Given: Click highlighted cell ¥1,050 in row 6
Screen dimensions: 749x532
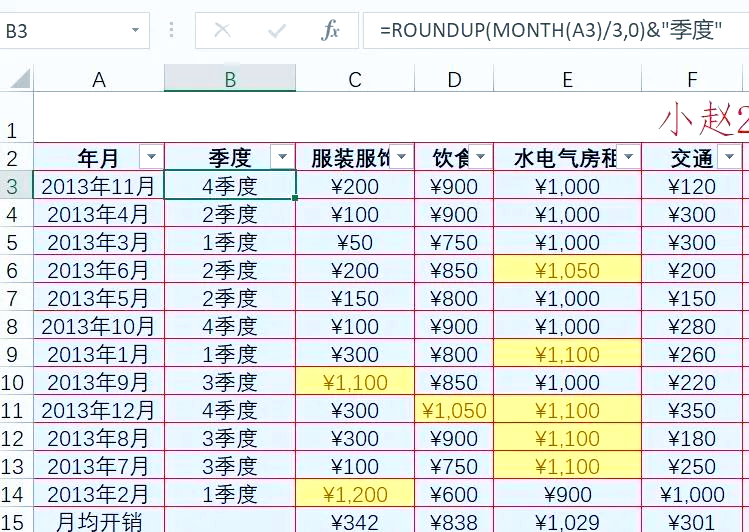Looking at the screenshot, I should (x=567, y=269).
